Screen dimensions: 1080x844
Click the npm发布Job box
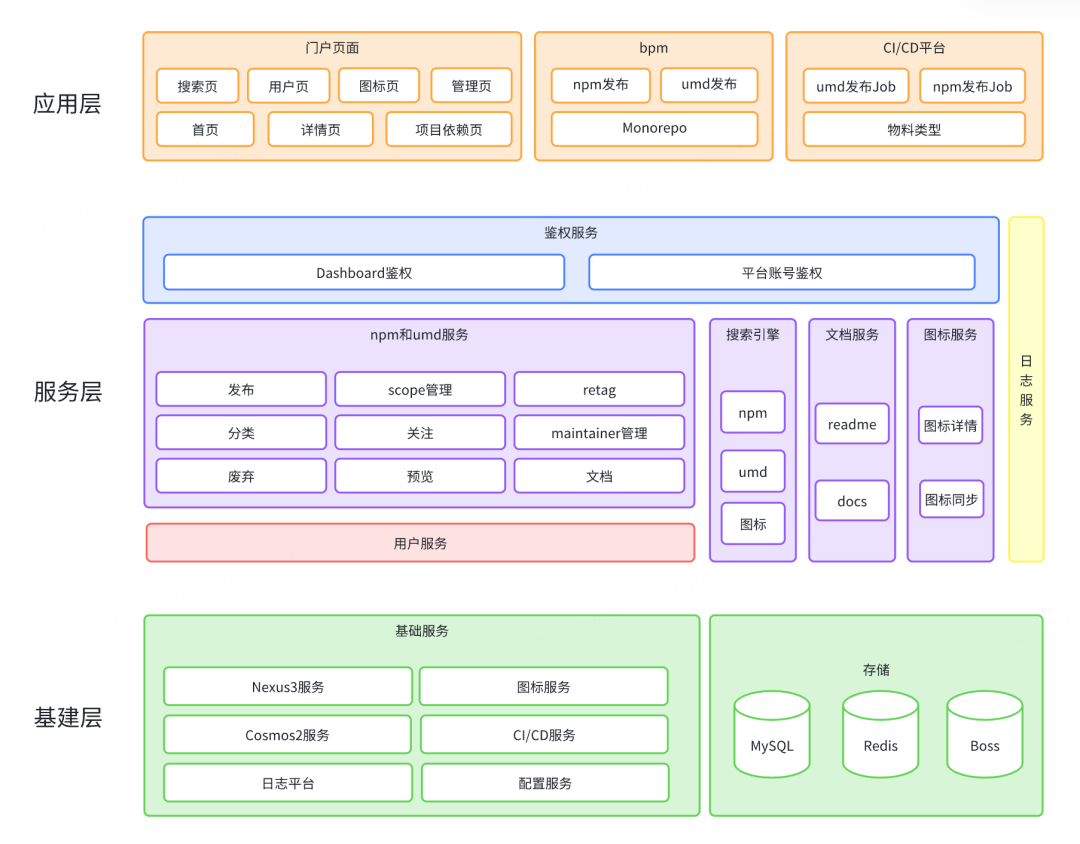[972, 86]
